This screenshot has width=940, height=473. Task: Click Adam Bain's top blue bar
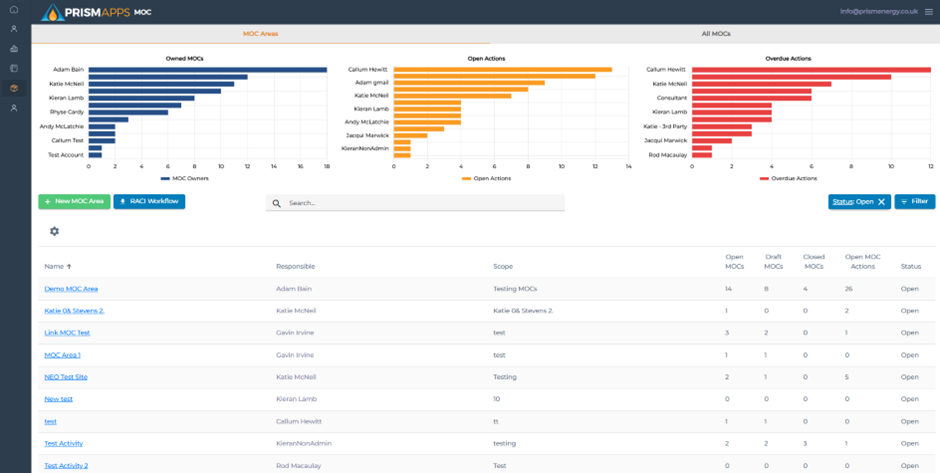pos(207,70)
